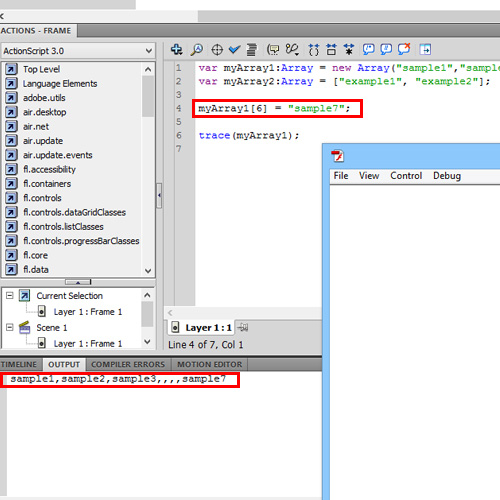Collapse the Scene 1 tree node
The image size is (500, 500).
click(10, 327)
